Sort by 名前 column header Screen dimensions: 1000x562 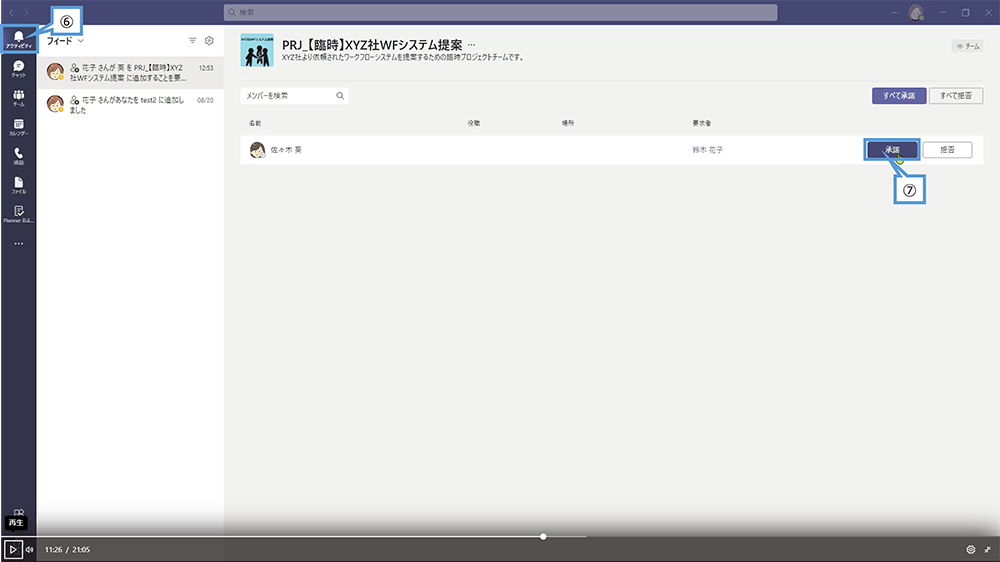coord(255,123)
